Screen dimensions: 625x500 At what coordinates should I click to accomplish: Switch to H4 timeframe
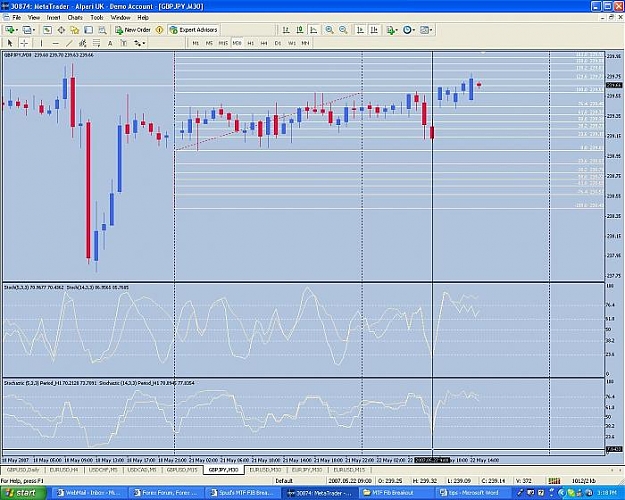(x=264, y=43)
